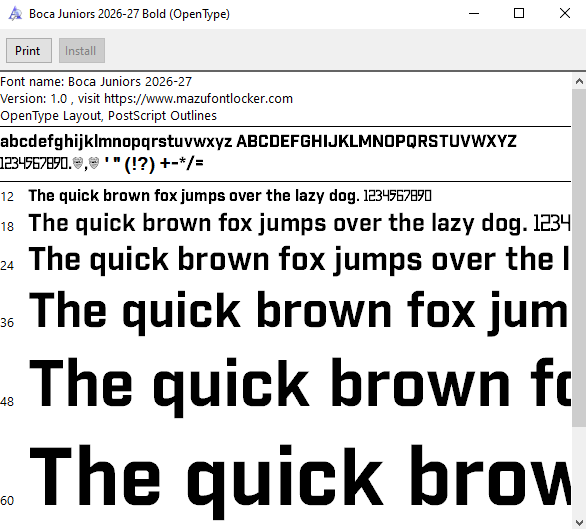Open the font viewer title bar icon menu
The height and width of the screenshot is (529, 586).
point(15,14)
